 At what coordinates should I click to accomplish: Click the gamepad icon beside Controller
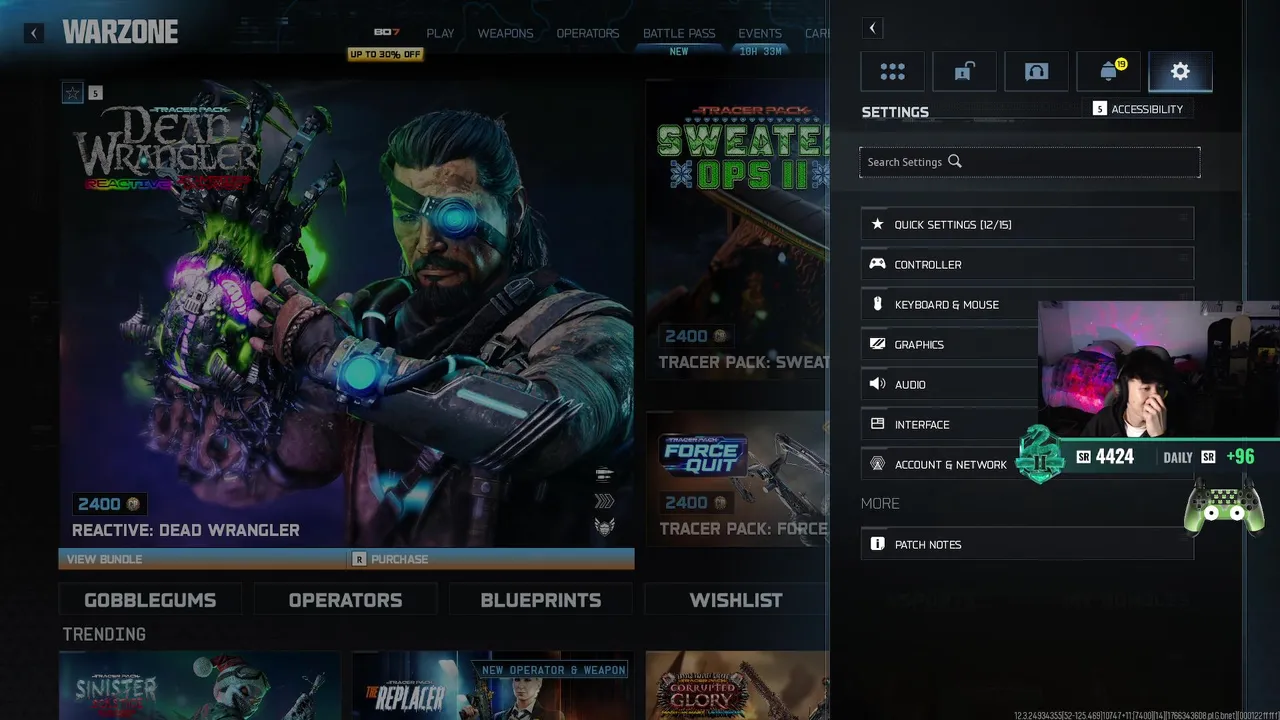pyautogui.click(x=877, y=264)
